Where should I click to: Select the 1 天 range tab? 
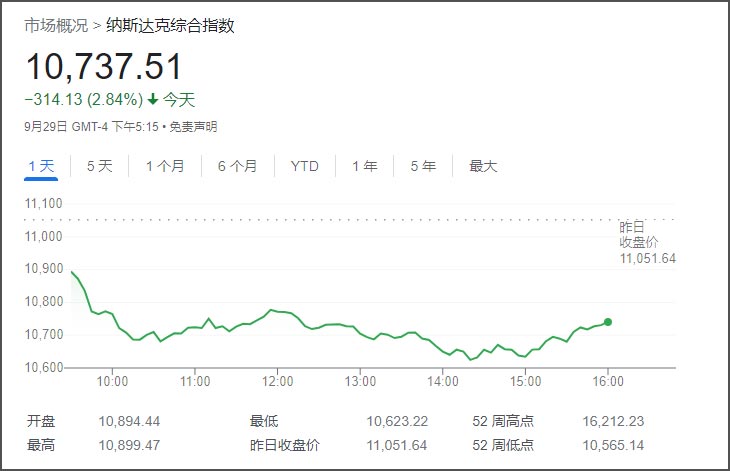point(41,166)
